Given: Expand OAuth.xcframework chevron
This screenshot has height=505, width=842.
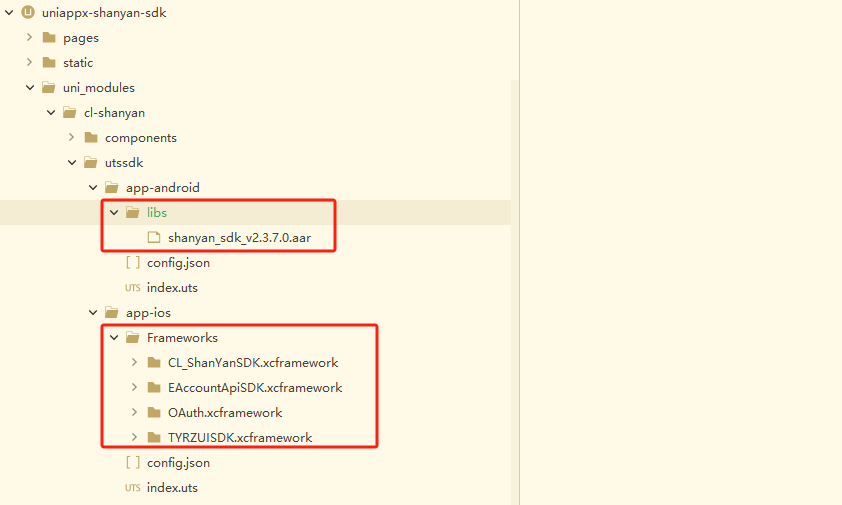Looking at the screenshot, I should pyautogui.click(x=134, y=412).
